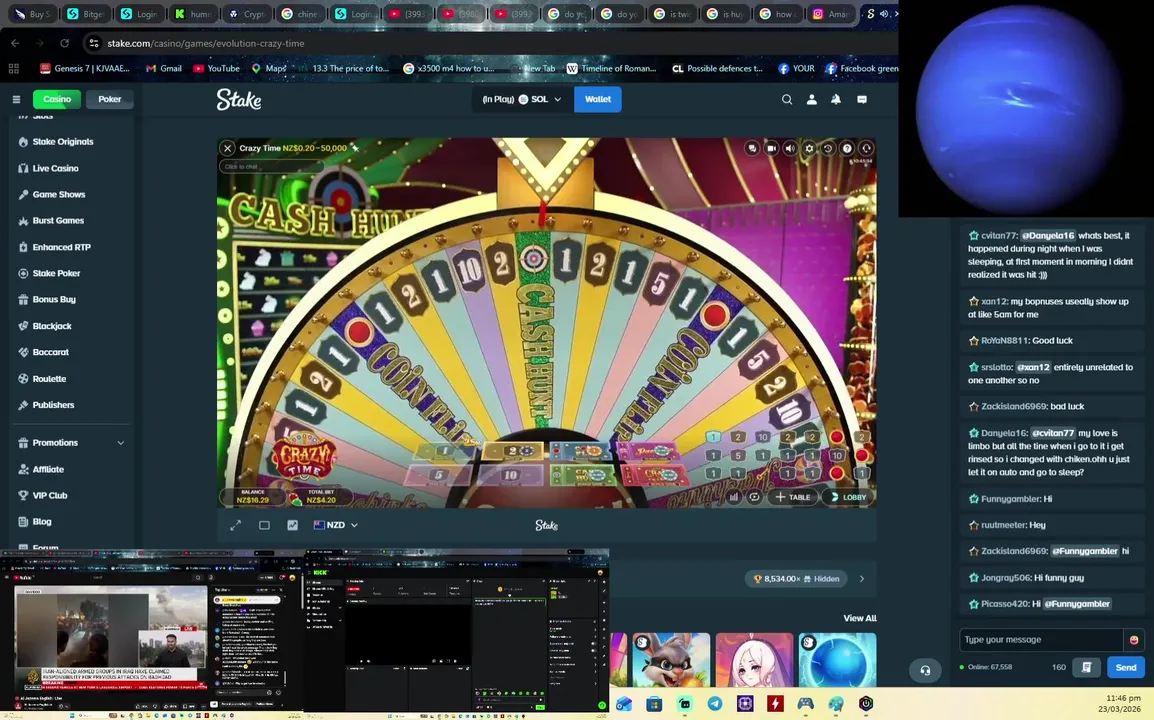Open Baccarat in sidebar
The image size is (1154, 720).
click(x=50, y=352)
